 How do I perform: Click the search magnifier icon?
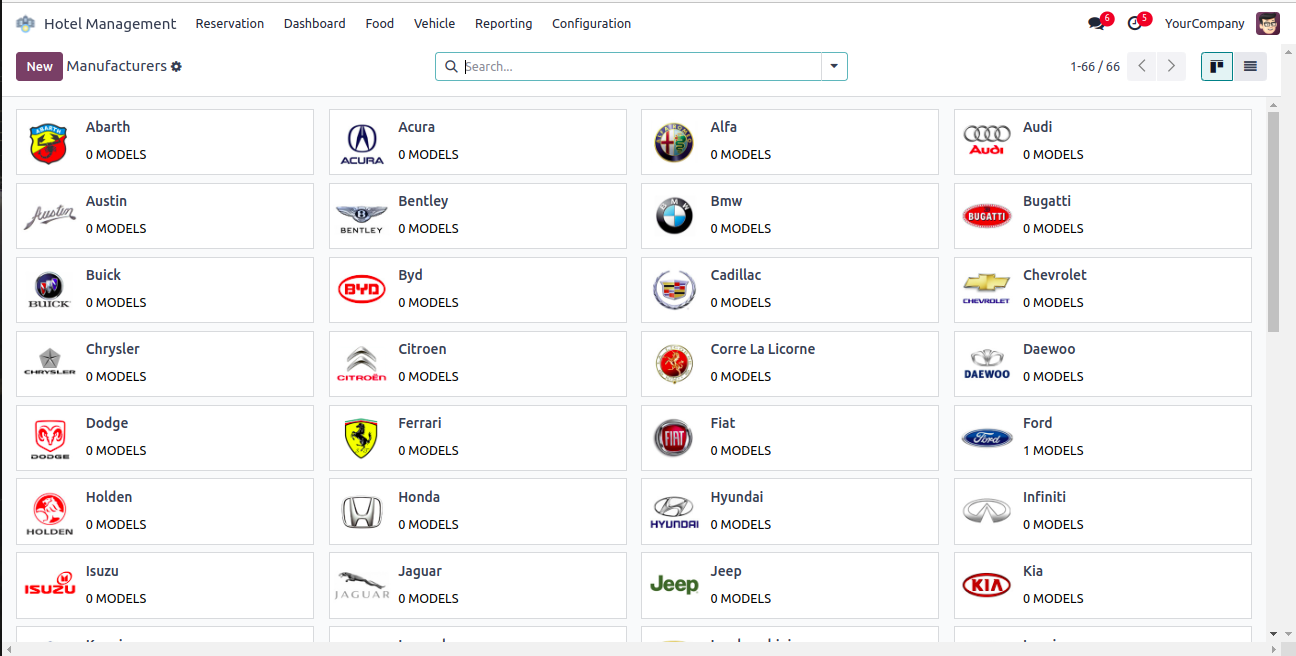(451, 67)
